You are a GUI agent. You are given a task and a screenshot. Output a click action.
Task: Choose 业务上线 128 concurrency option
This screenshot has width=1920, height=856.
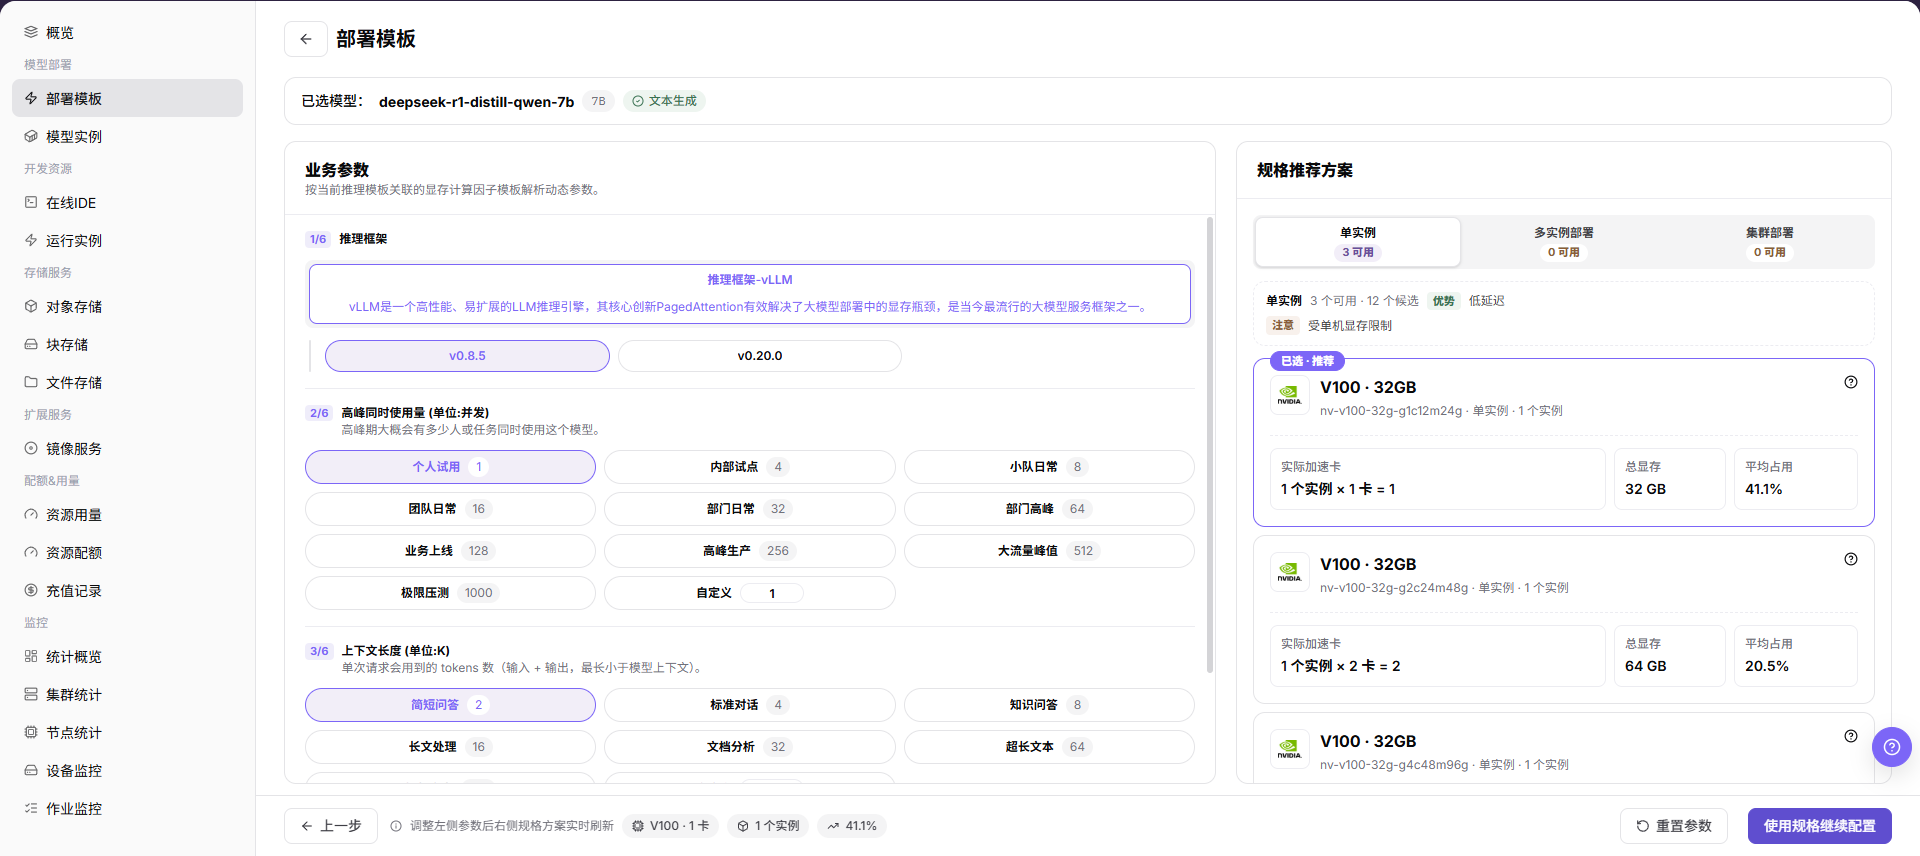point(450,551)
